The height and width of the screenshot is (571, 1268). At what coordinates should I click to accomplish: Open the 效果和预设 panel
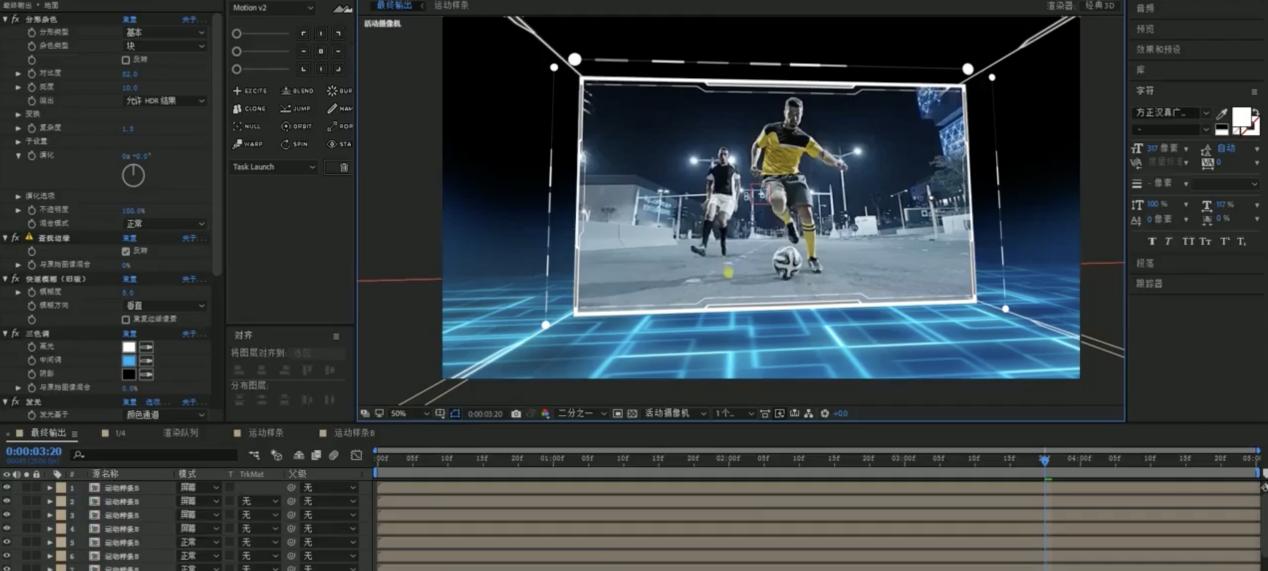1158,49
